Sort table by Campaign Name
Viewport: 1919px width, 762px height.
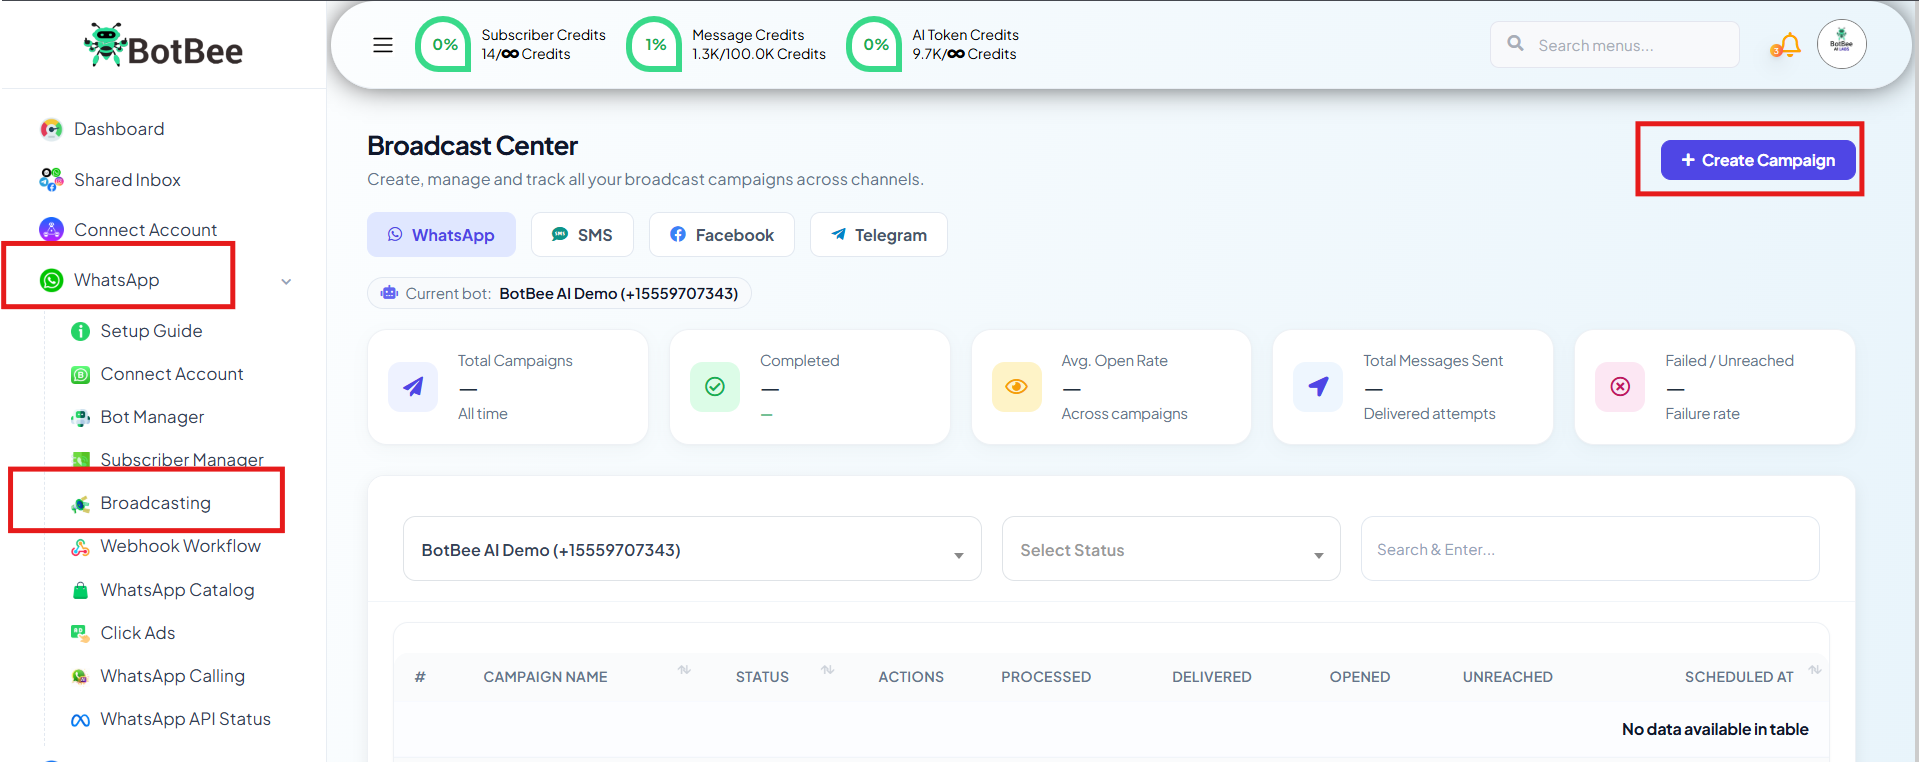(x=684, y=670)
